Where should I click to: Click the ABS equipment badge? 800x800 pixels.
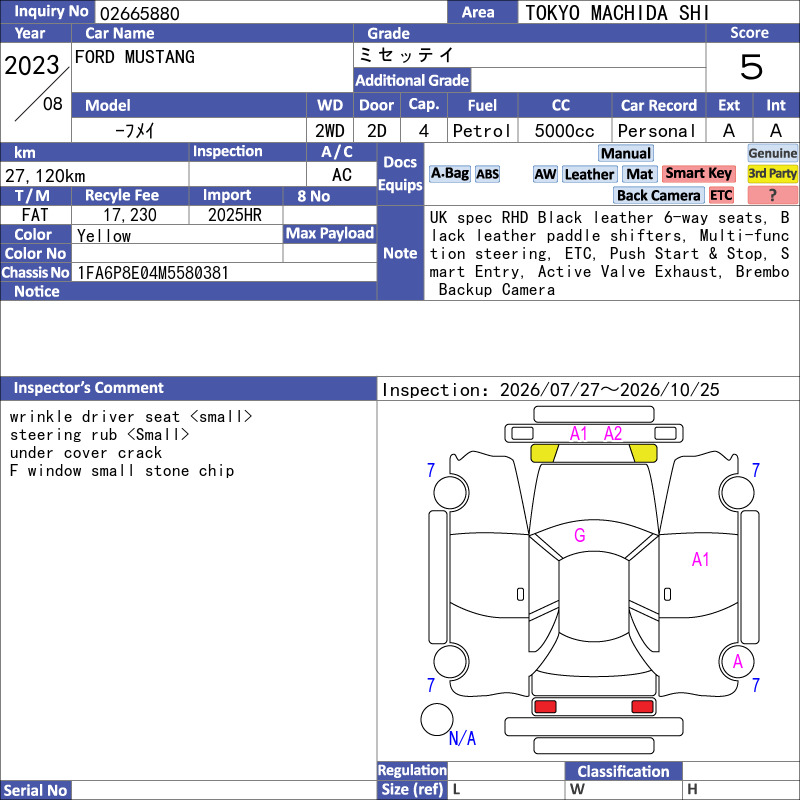487,174
